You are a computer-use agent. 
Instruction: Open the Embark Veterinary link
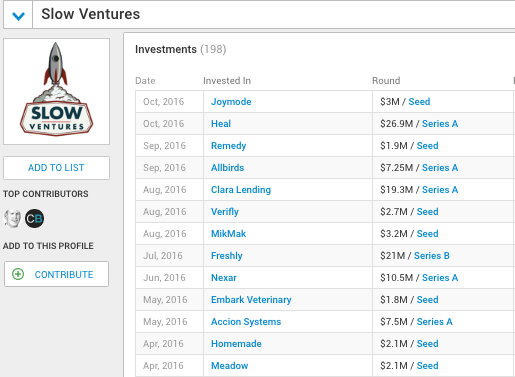251,300
